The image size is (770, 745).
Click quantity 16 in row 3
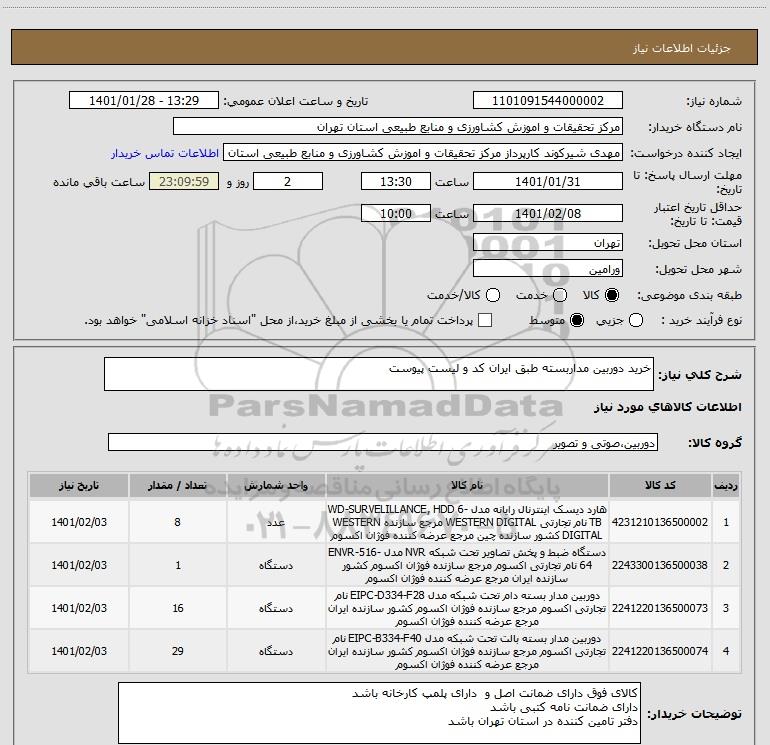pos(177,608)
